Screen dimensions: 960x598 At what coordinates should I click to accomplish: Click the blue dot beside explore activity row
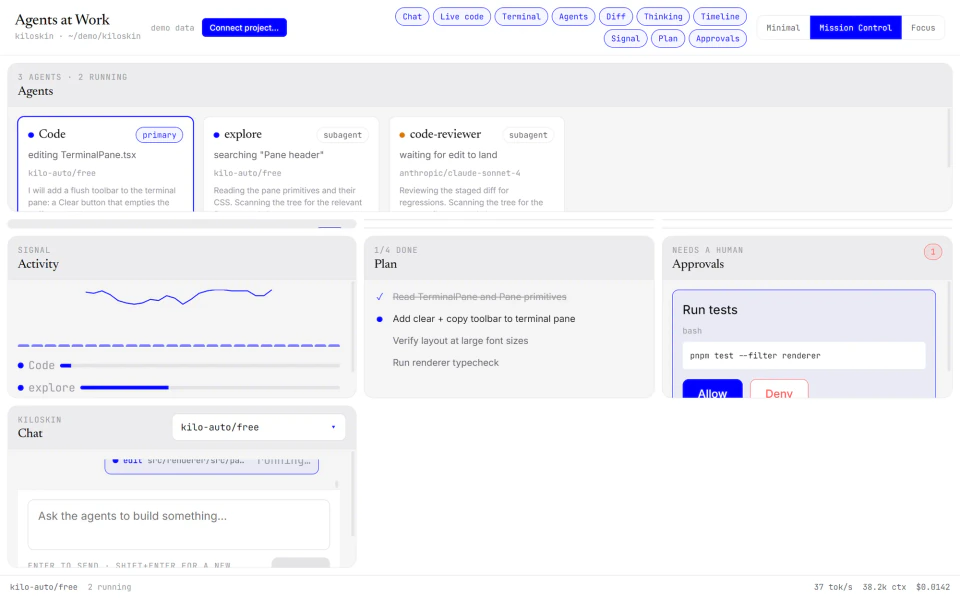(x=21, y=387)
